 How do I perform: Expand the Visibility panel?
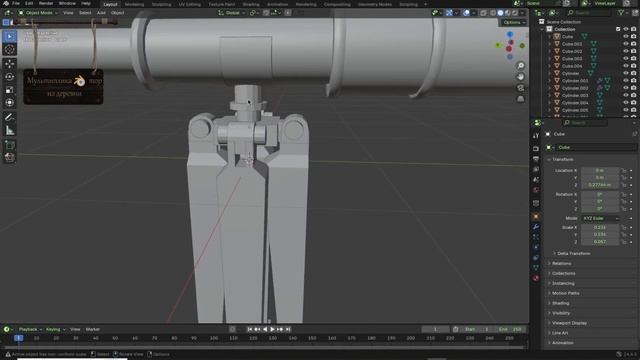click(x=561, y=313)
